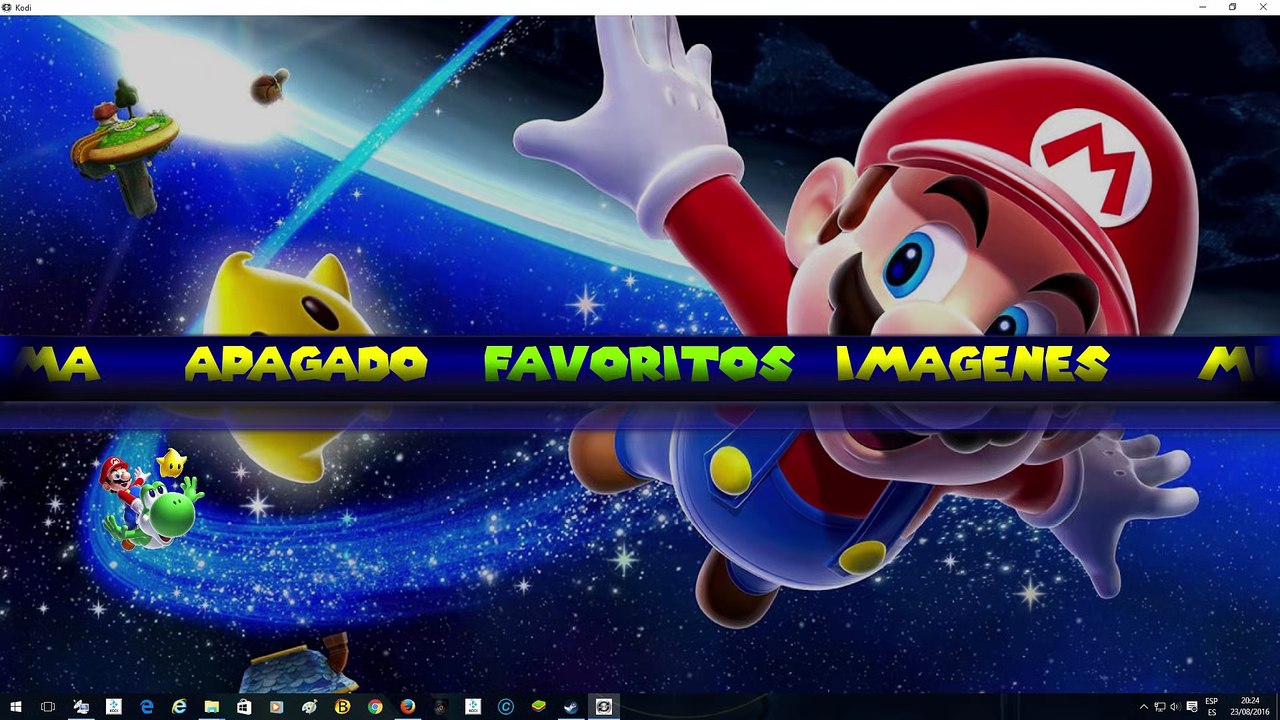Screen dimensions: 1280x720
Task: Open File Explorer from the taskbar
Action: click(212, 707)
